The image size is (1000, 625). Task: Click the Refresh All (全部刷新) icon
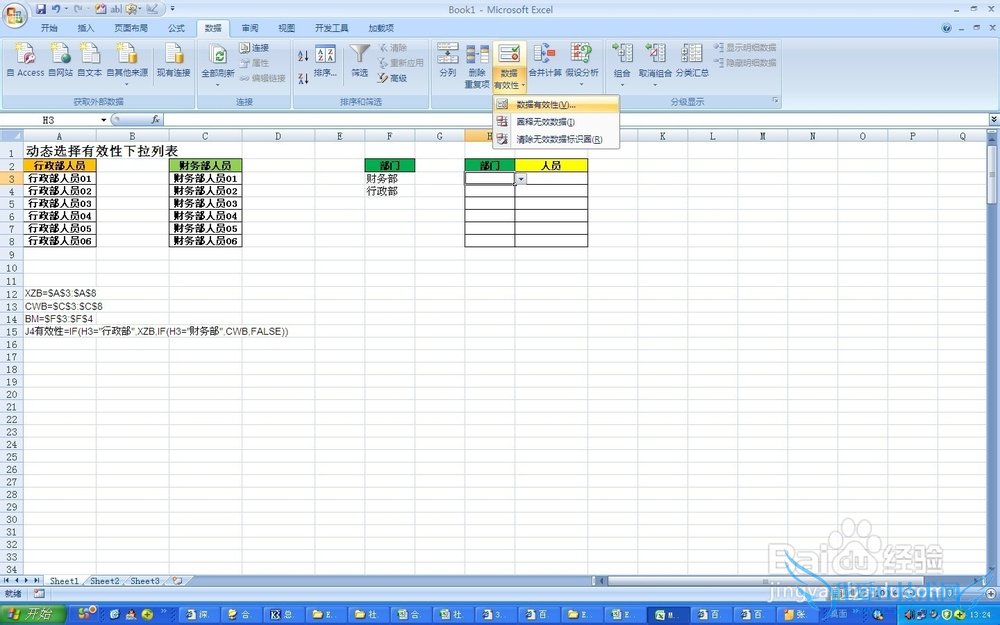(217, 55)
